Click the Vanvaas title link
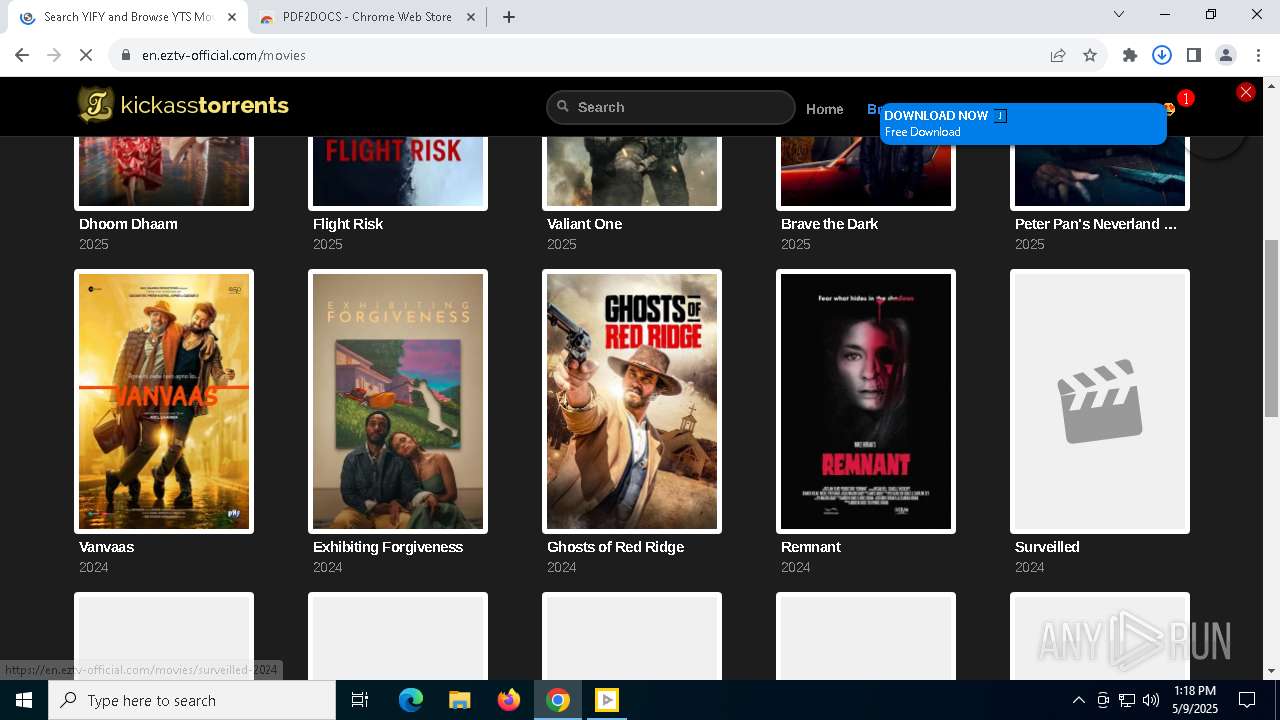 [106, 547]
